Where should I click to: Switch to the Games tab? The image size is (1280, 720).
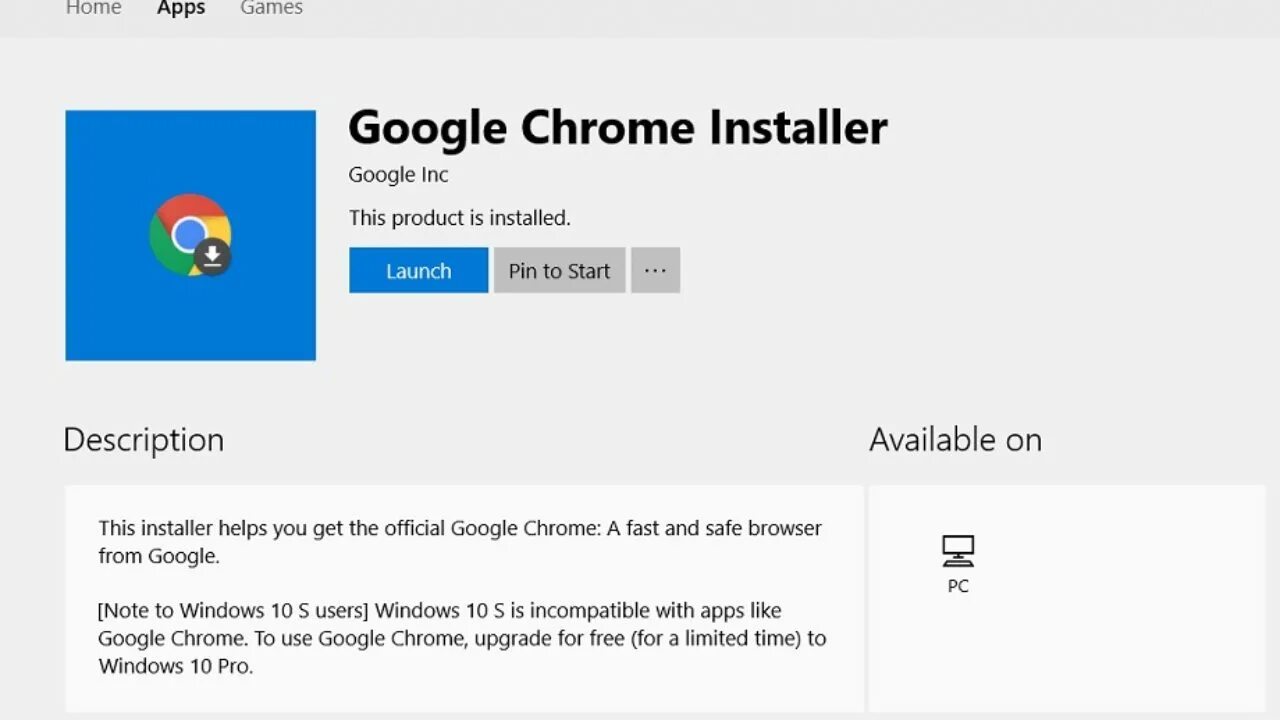tap(271, 8)
